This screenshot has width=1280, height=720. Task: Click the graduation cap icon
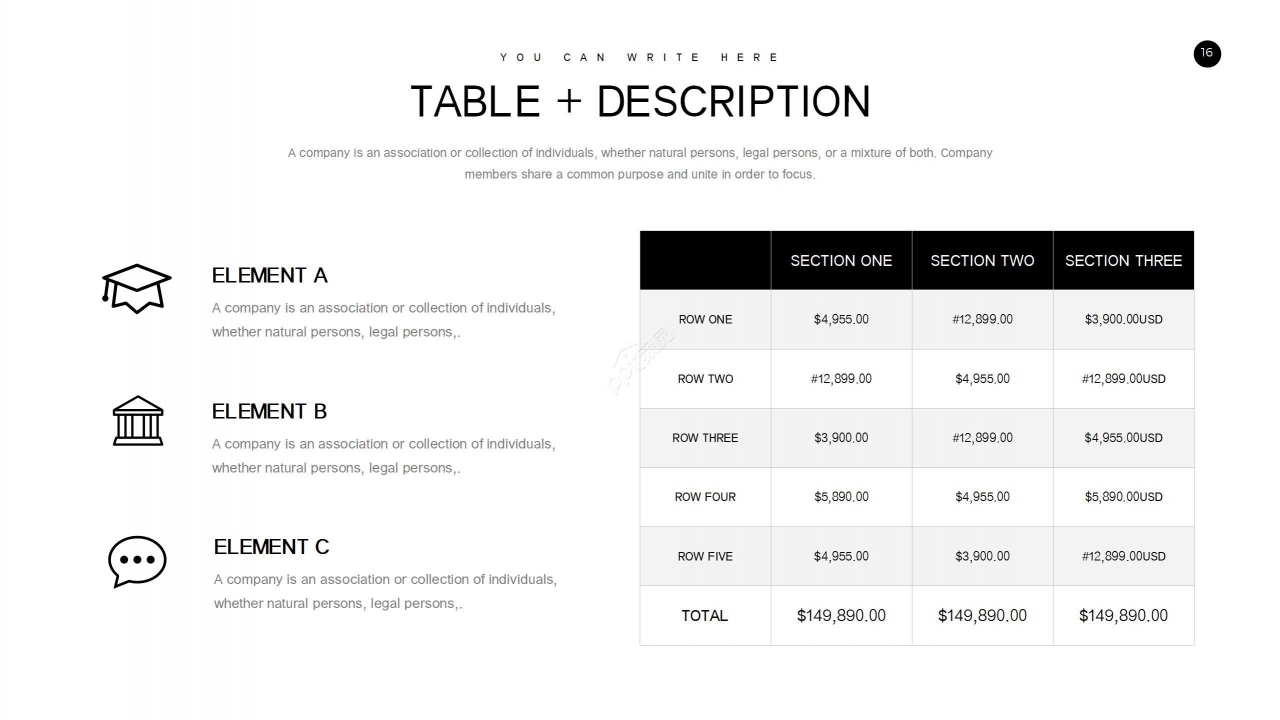tap(136, 288)
